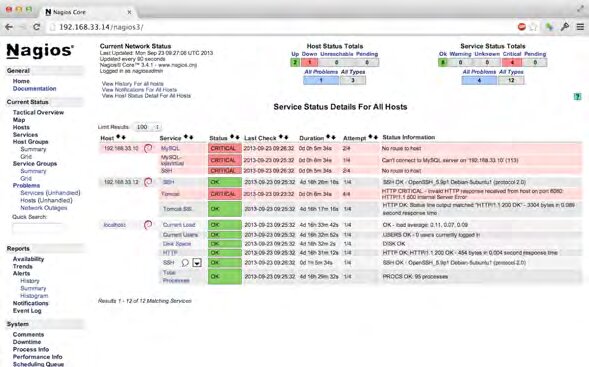589x367 pixels.
Task: Click host totals Down count 1
Action: 310,62
